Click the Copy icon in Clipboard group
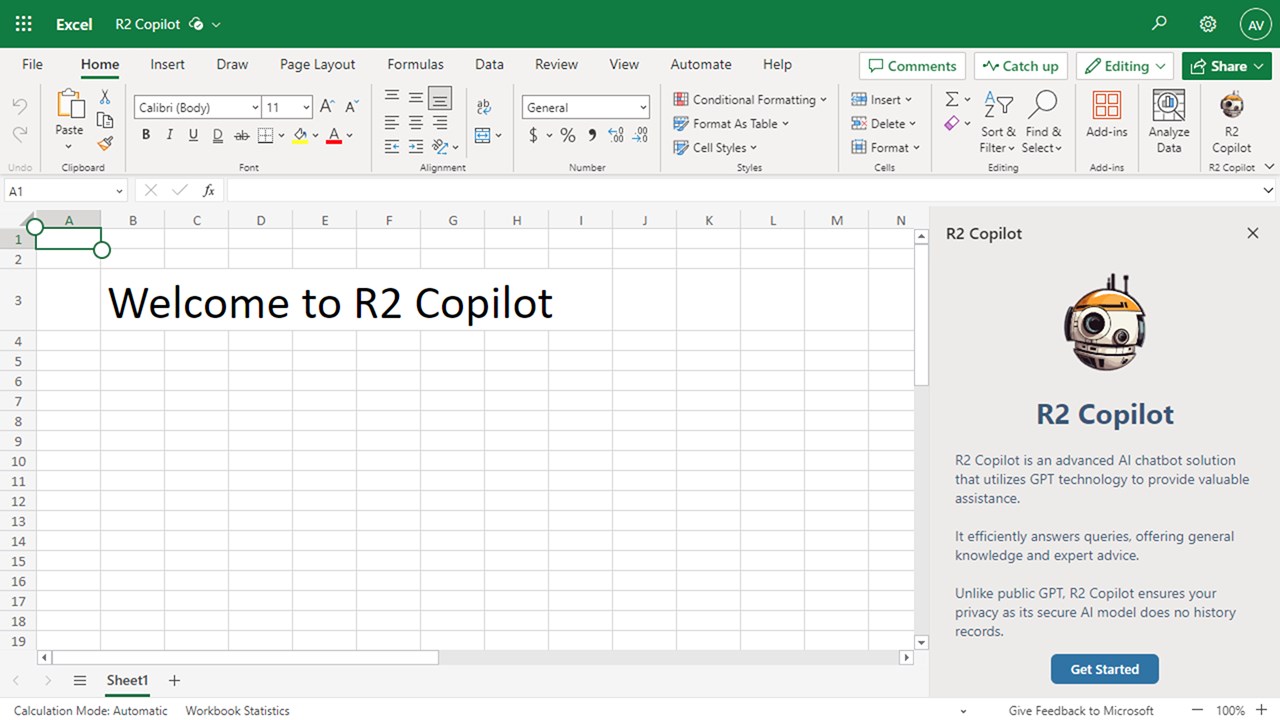The height and width of the screenshot is (720, 1280). coord(105,120)
